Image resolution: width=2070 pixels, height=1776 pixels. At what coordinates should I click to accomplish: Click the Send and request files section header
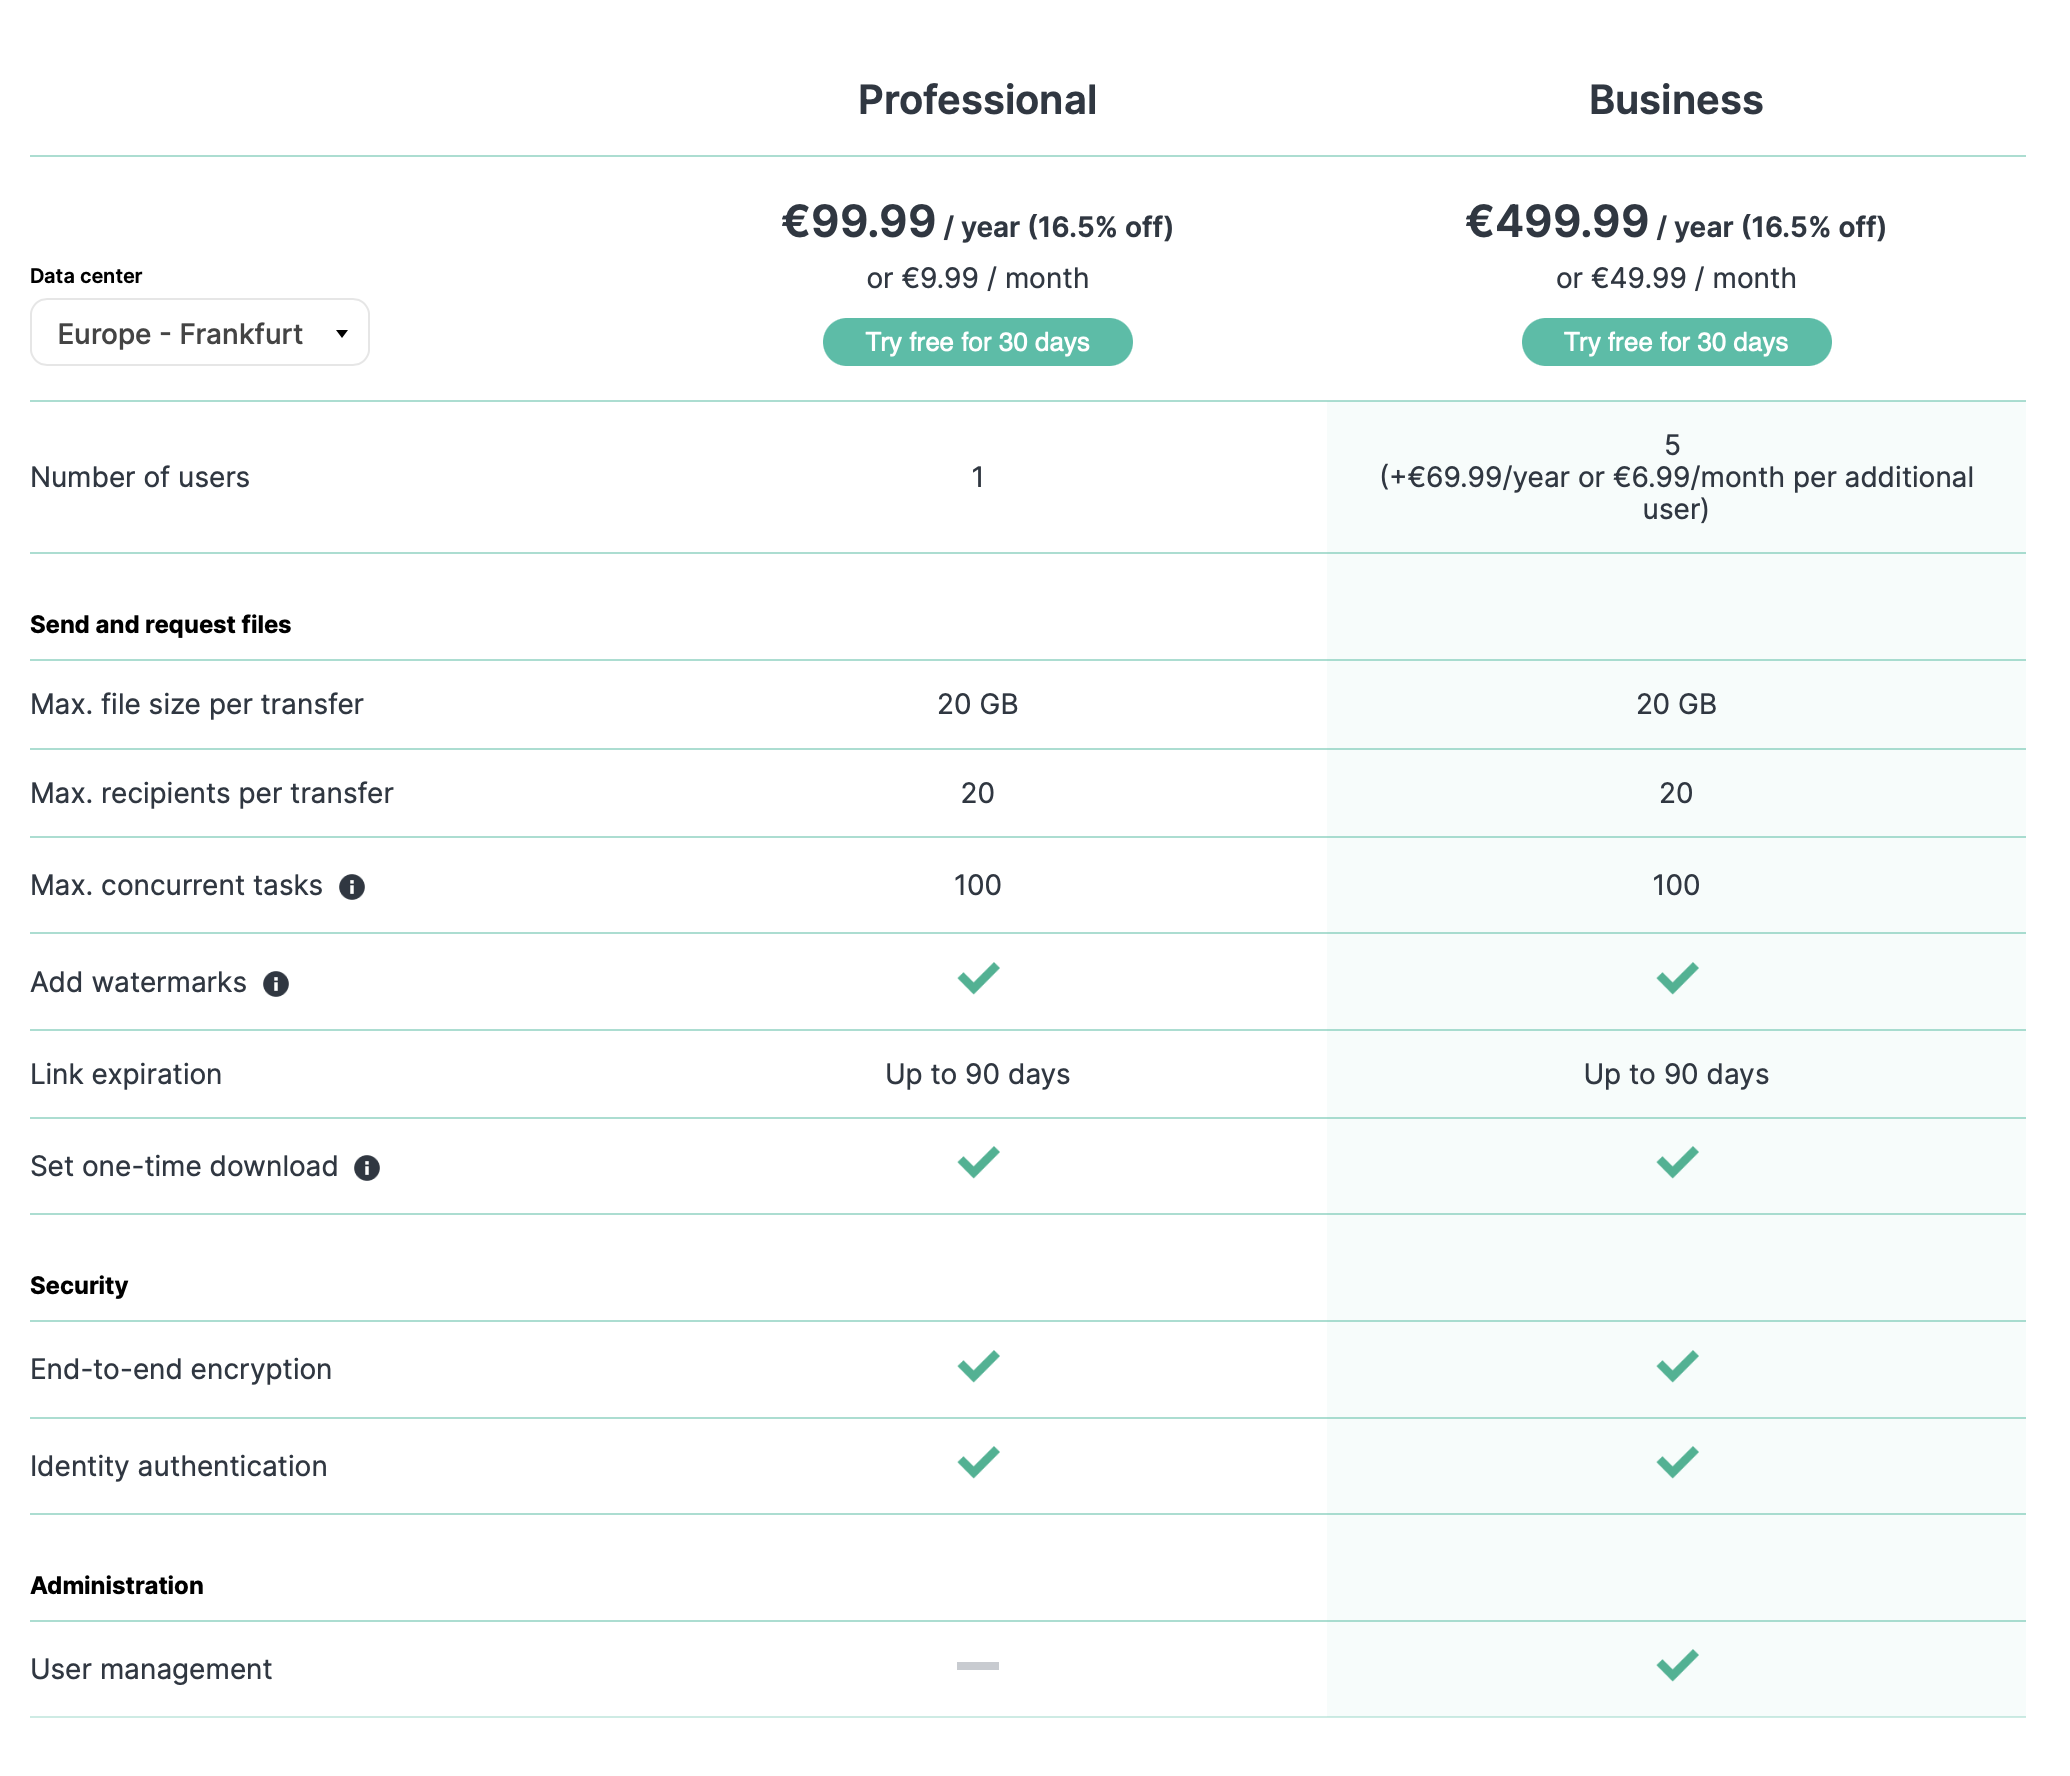(x=161, y=625)
